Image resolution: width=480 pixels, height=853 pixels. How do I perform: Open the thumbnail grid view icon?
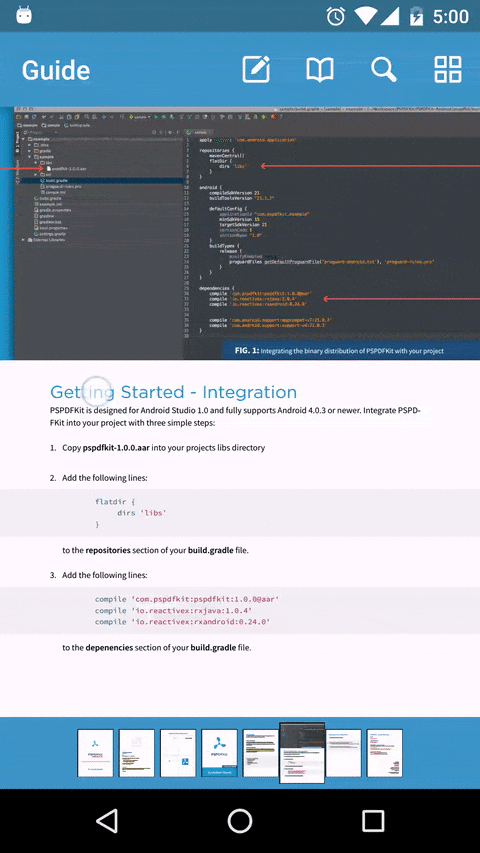[447, 69]
